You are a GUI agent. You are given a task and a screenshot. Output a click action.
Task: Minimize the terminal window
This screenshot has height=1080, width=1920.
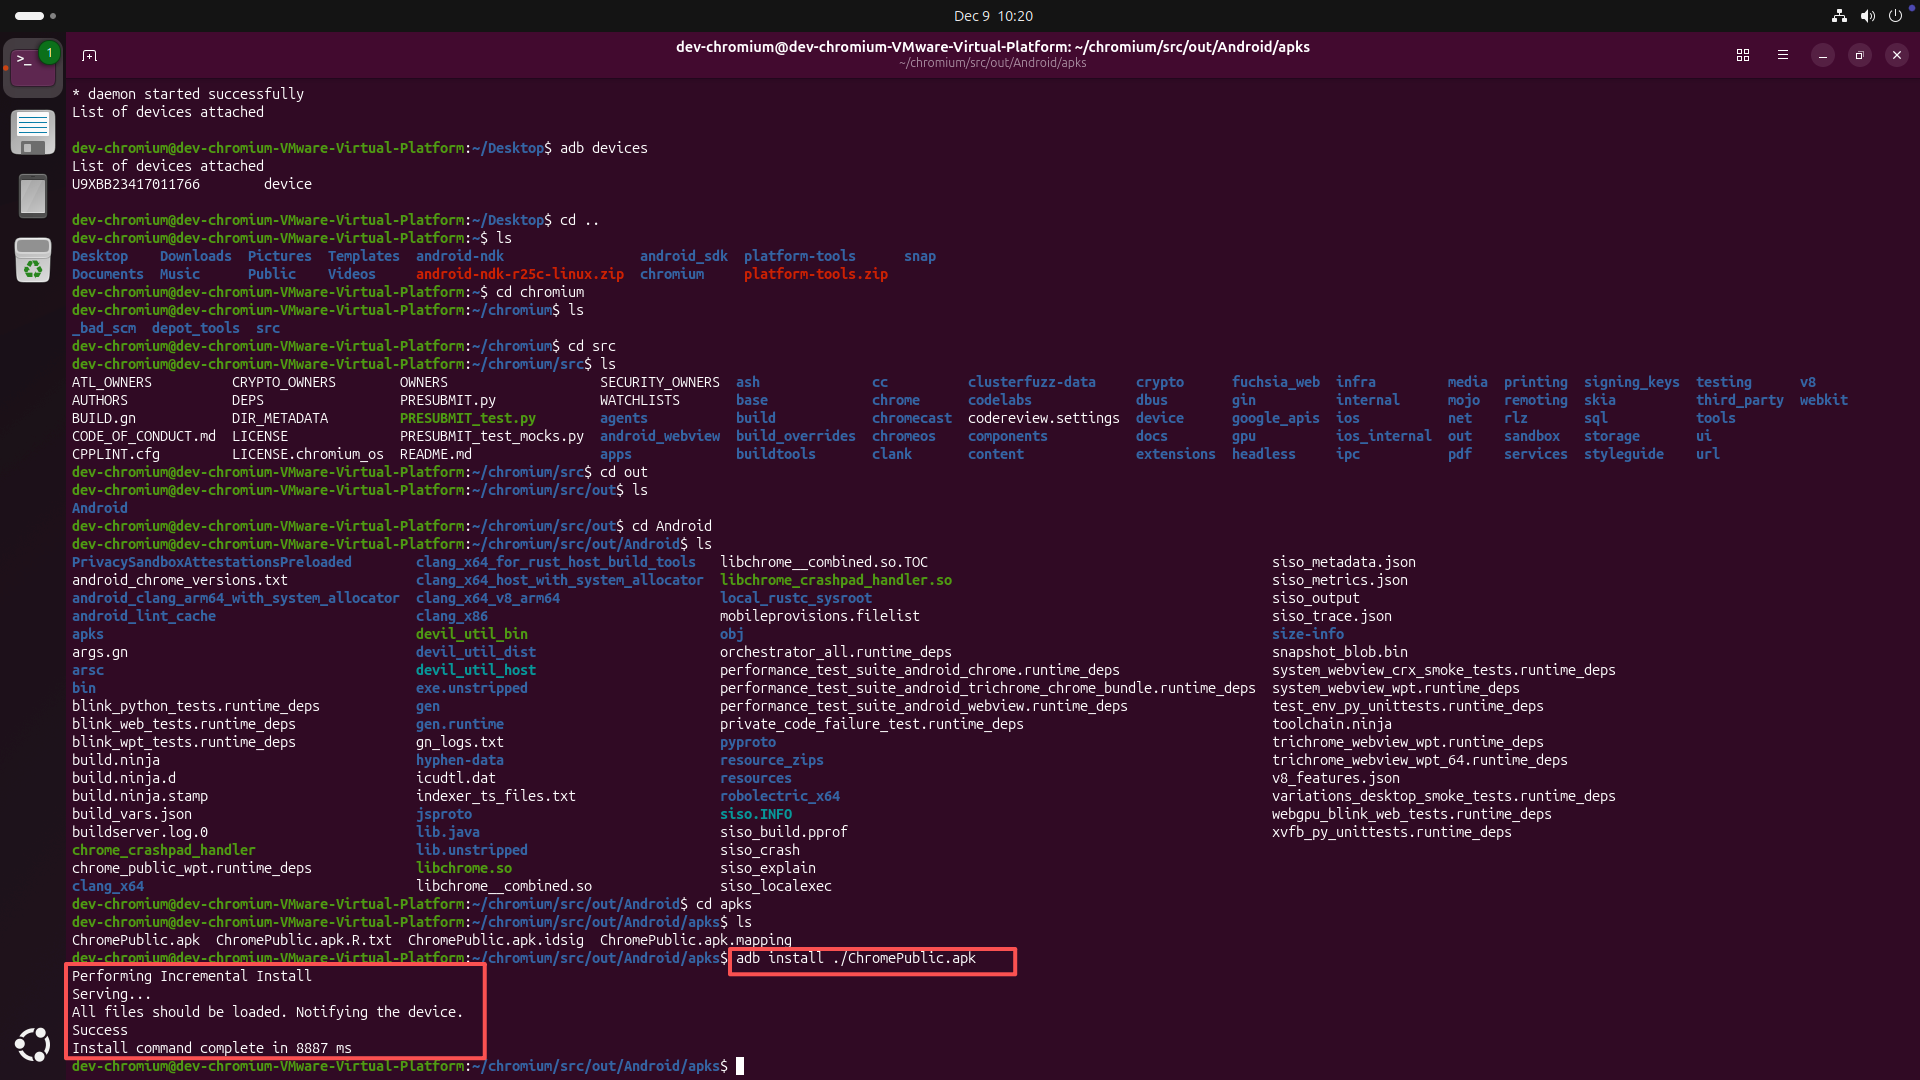(x=1823, y=55)
